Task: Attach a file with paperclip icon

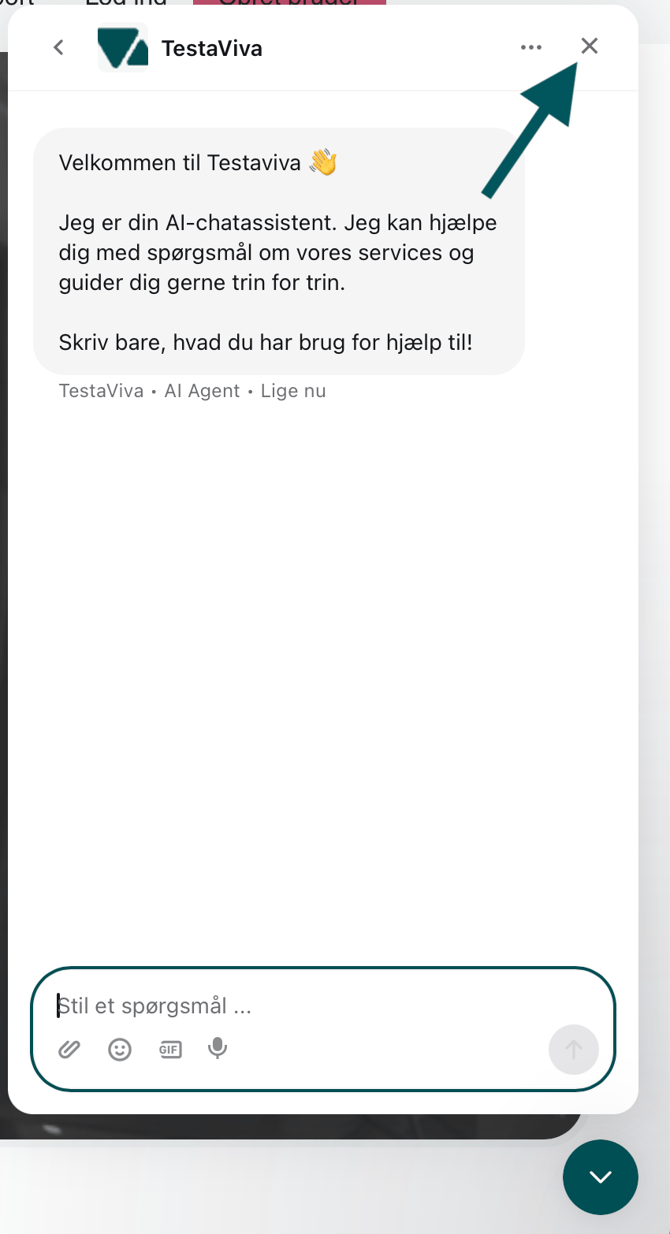Action: 69,1049
